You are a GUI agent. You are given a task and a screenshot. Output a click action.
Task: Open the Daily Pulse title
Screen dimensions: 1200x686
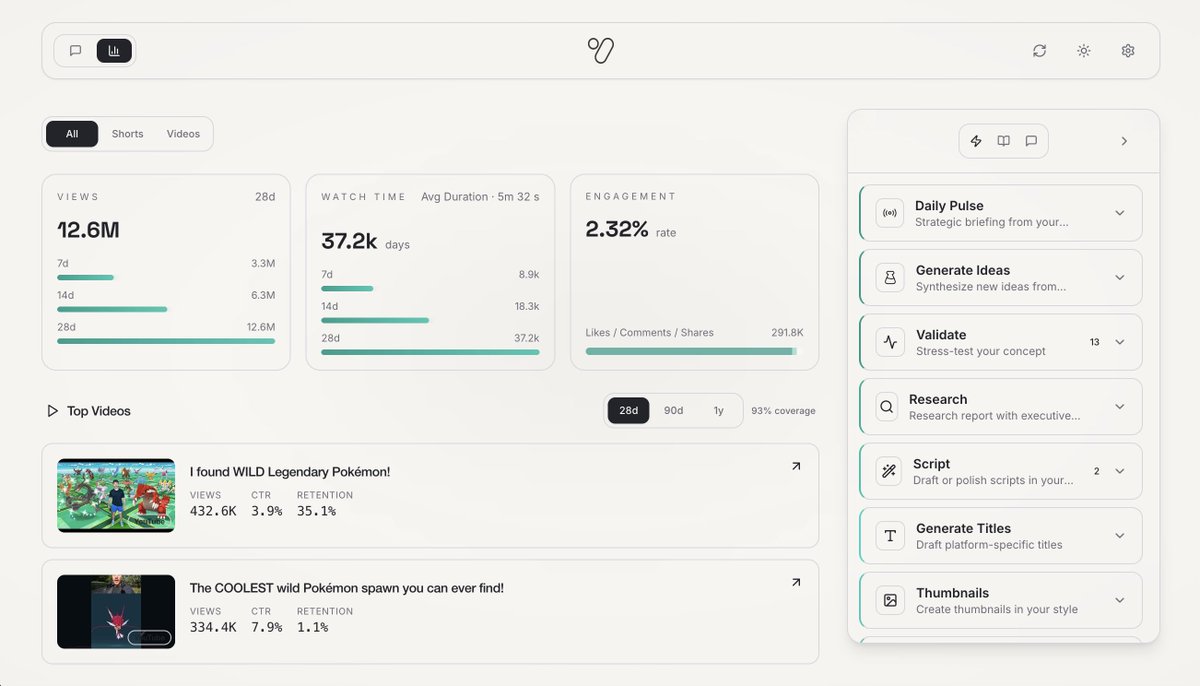click(949, 205)
